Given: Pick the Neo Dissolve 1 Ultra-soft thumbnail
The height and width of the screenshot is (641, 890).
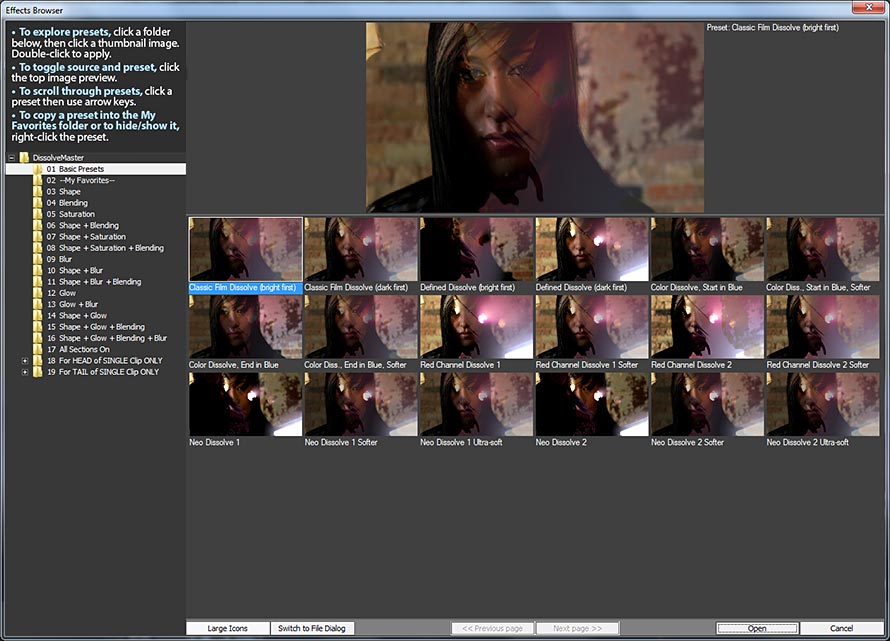Looking at the screenshot, I should pyautogui.click(x=476, y=403).
